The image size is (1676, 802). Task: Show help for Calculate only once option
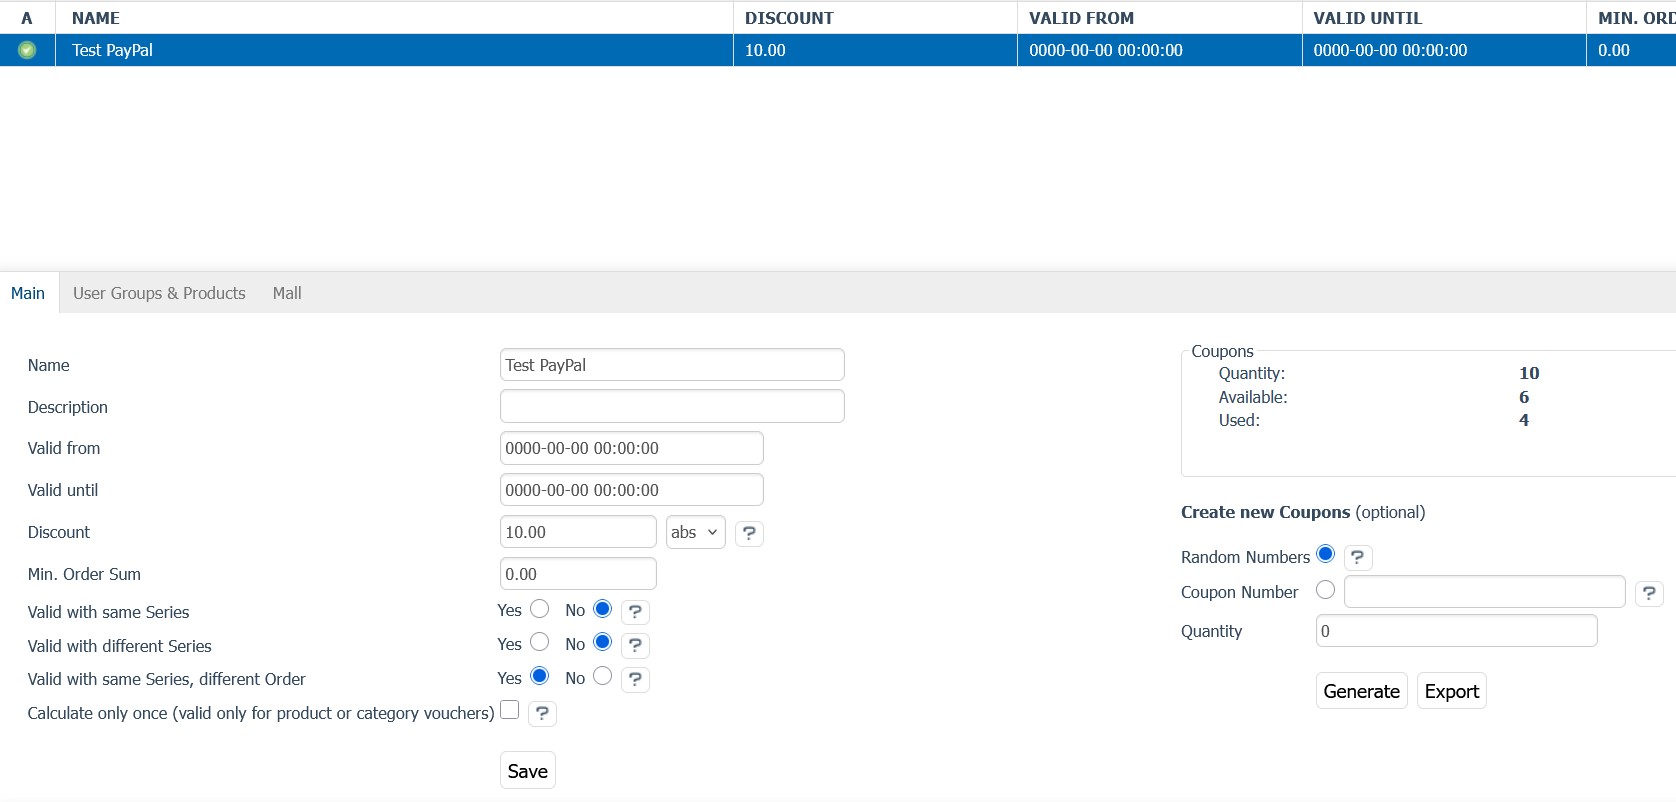pyautogui.click(x=542, y=713)
